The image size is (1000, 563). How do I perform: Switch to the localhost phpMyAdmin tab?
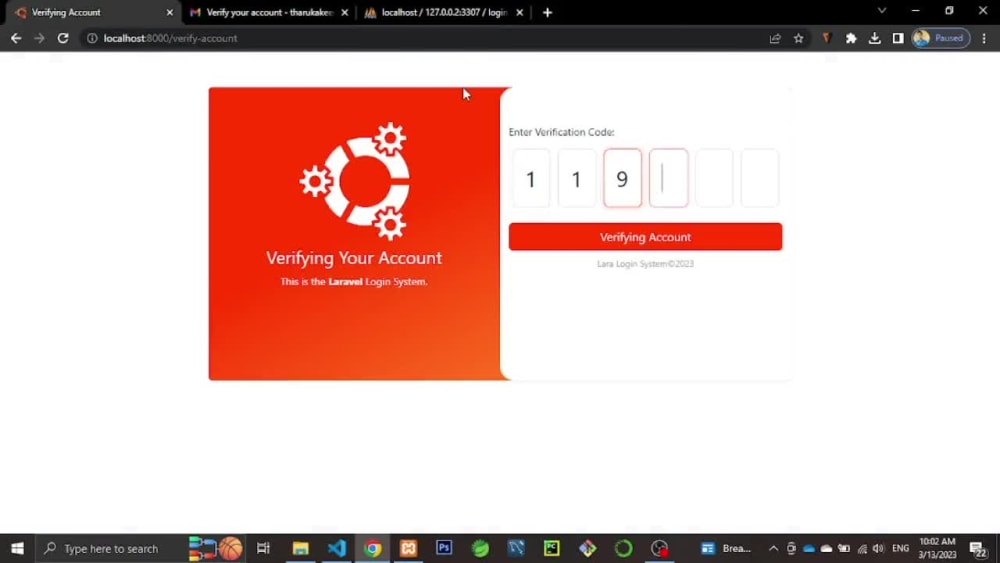click(x=443, y=12)
